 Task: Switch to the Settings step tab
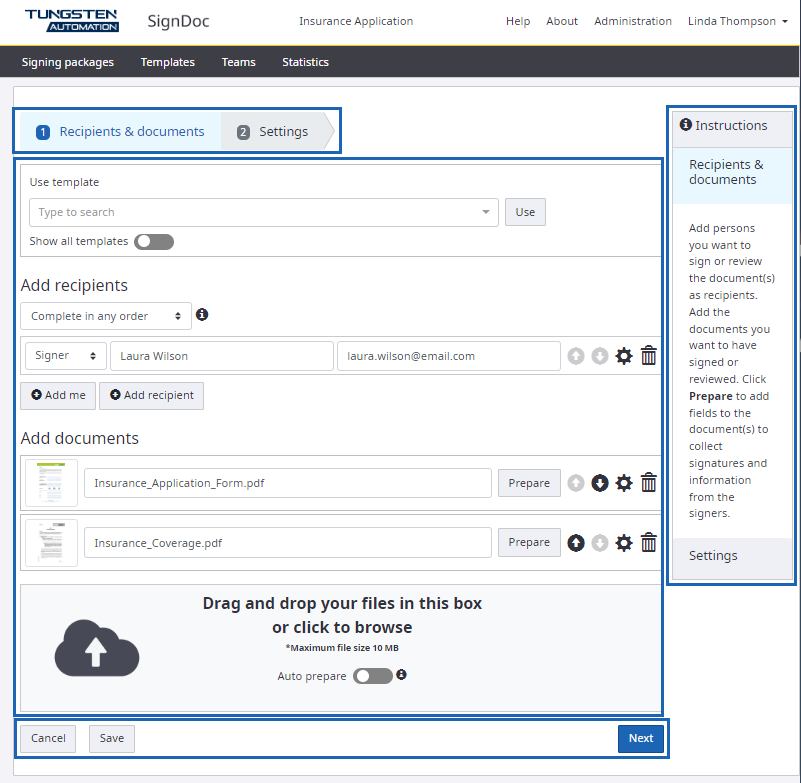tap(274, 132)
